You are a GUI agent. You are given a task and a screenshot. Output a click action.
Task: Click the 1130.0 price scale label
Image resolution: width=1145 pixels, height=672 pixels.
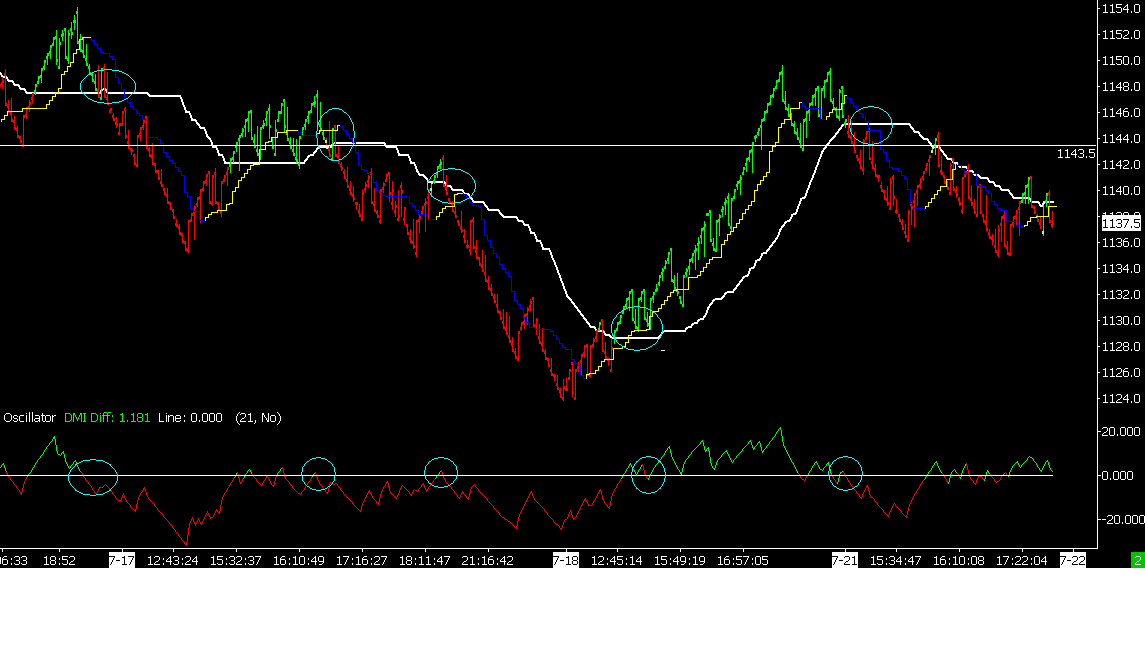[x=1121, y=321]
